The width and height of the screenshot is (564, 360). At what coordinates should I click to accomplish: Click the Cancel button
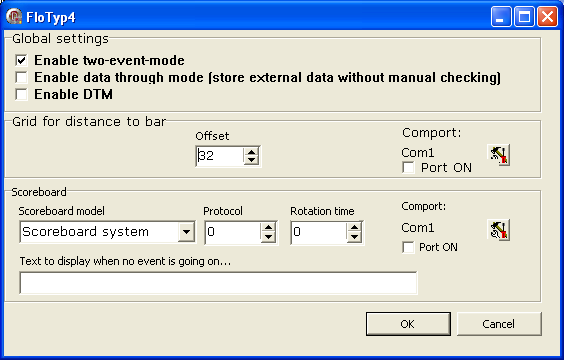(x=499, y=324)
